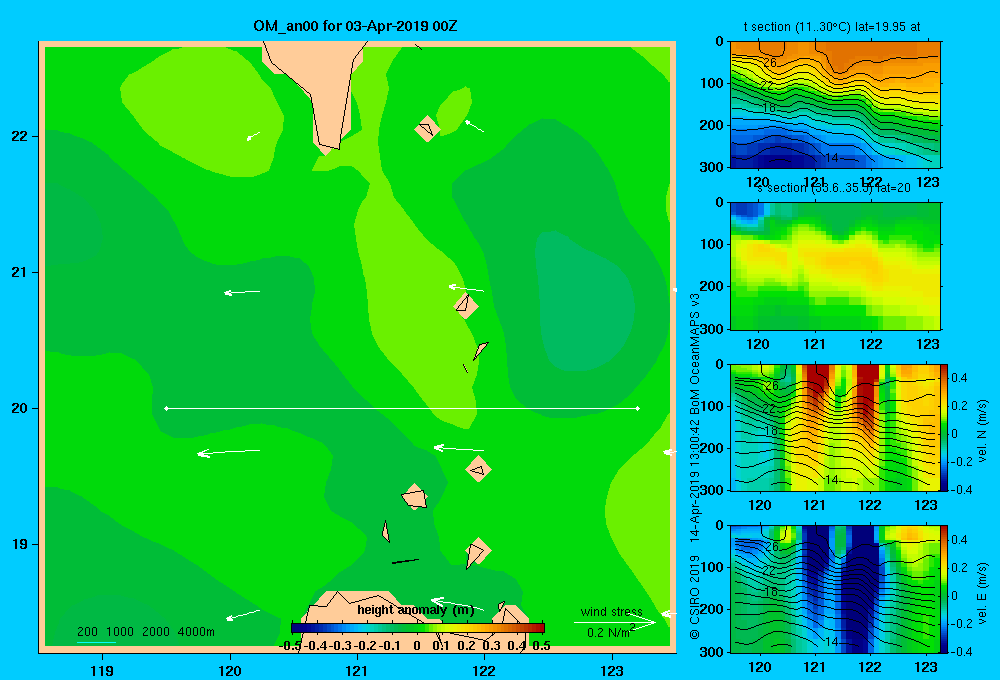Select the 0.2 N/m² scale value
Screen dimensions: 1000x680
click(x=610, y=632)
